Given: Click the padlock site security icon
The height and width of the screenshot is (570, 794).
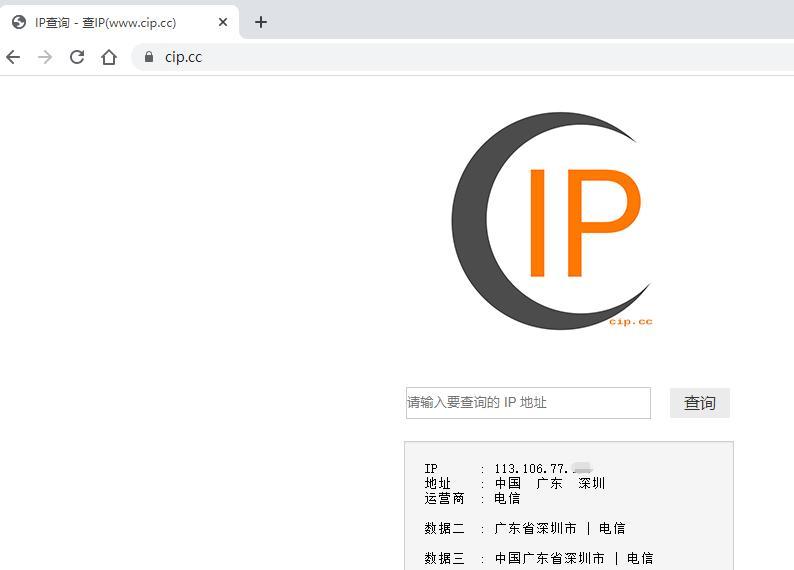Looking at the screenshot, I should (x=149, y=57).
